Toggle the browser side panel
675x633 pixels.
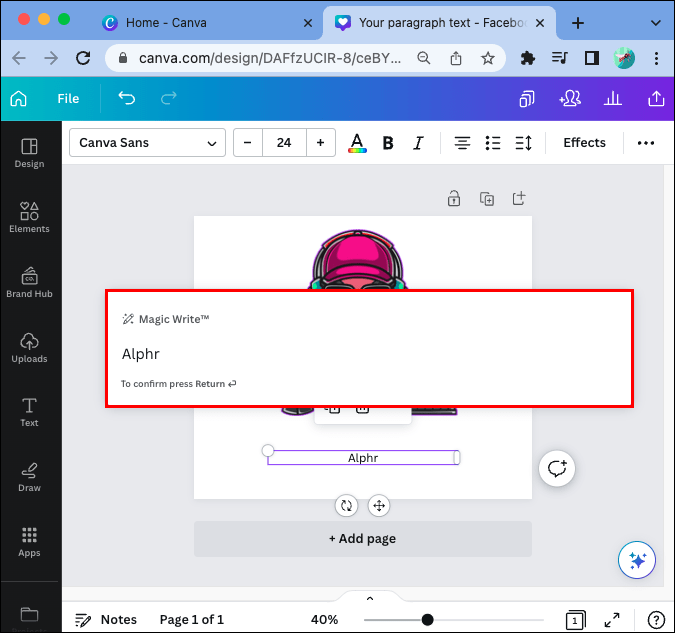pos(591,58)
